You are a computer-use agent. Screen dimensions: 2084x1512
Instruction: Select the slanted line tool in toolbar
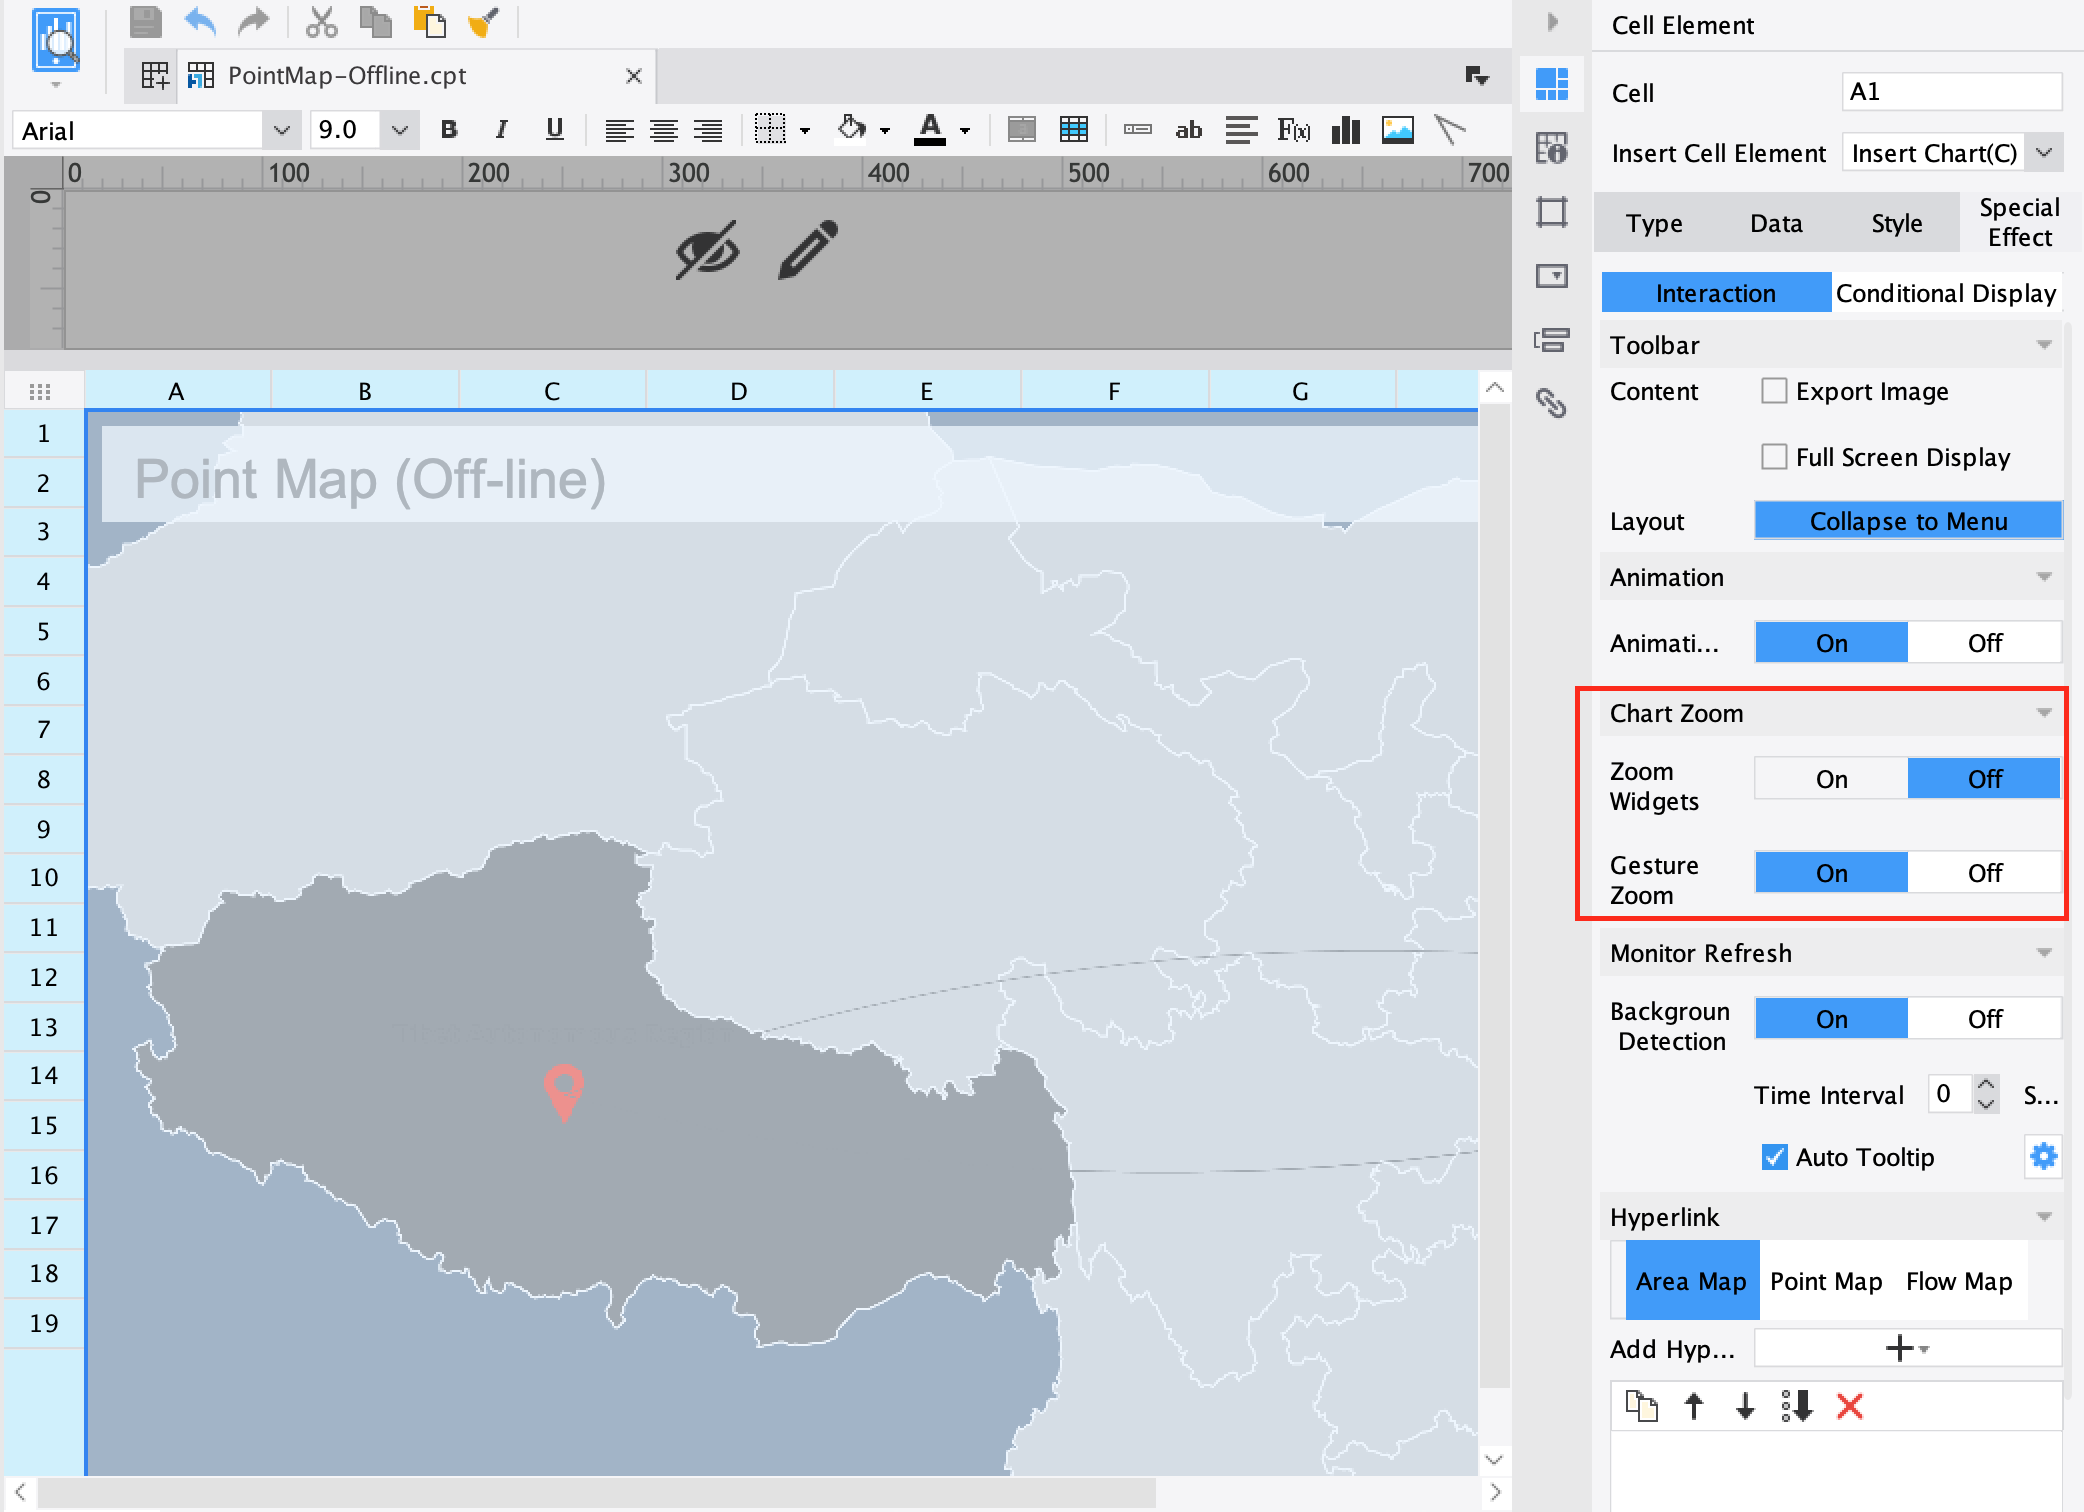pyautogui.click(x=1452, y=129)
